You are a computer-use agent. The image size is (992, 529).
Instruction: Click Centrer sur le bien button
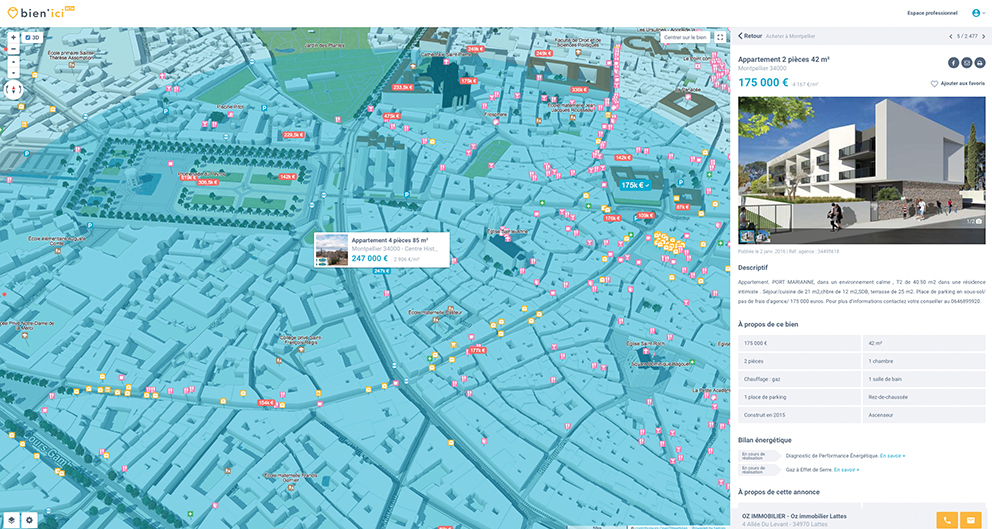pyautogui.click(x=685, y=37)
